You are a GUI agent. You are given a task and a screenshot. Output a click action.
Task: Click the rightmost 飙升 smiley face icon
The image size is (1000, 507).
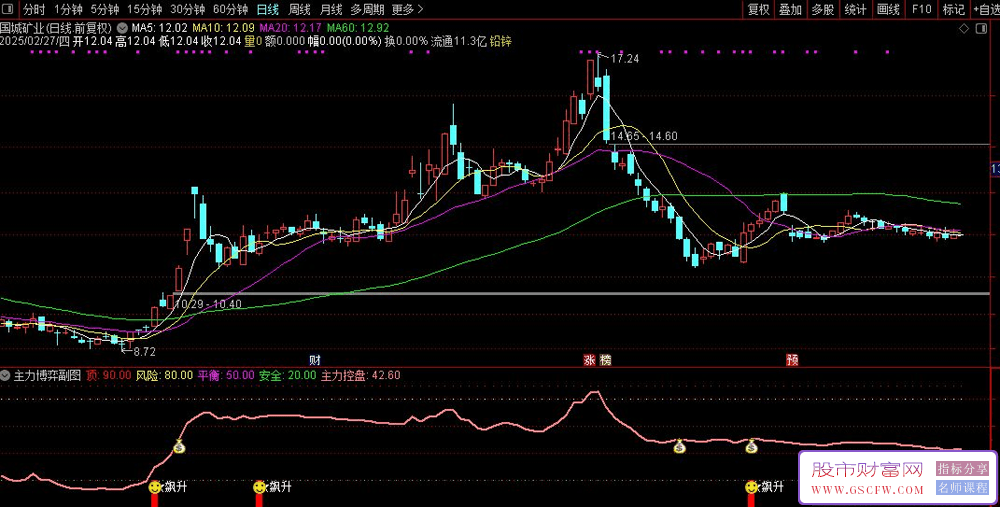pyautogui.click(x=752, y=488)
